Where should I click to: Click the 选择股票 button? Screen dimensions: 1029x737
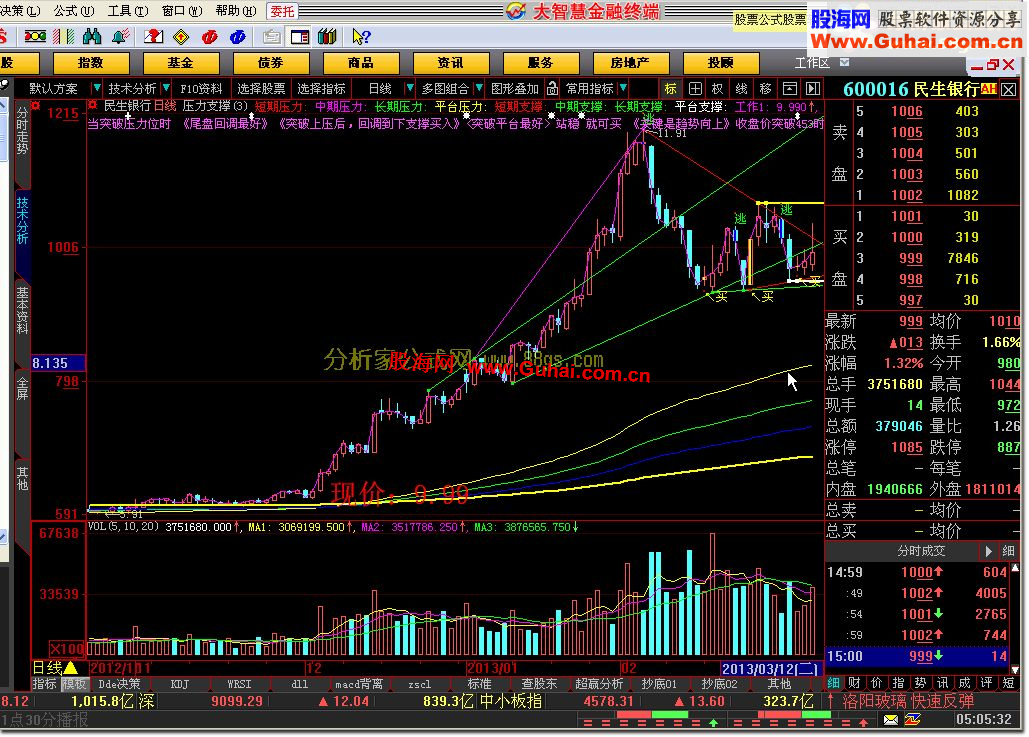[x=261, y=89]
